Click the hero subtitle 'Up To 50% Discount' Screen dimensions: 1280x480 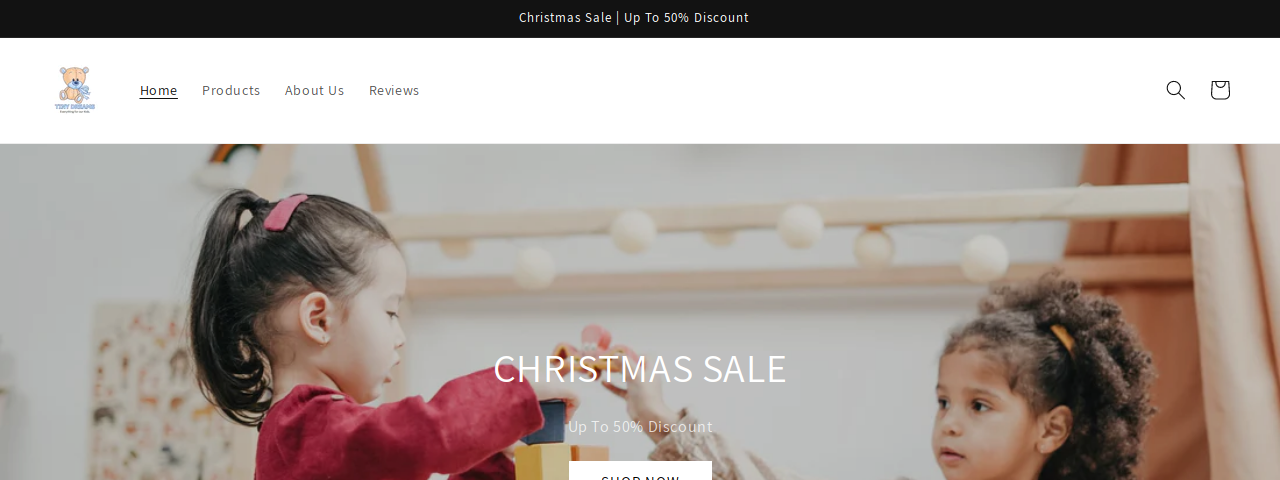point(640,427)
